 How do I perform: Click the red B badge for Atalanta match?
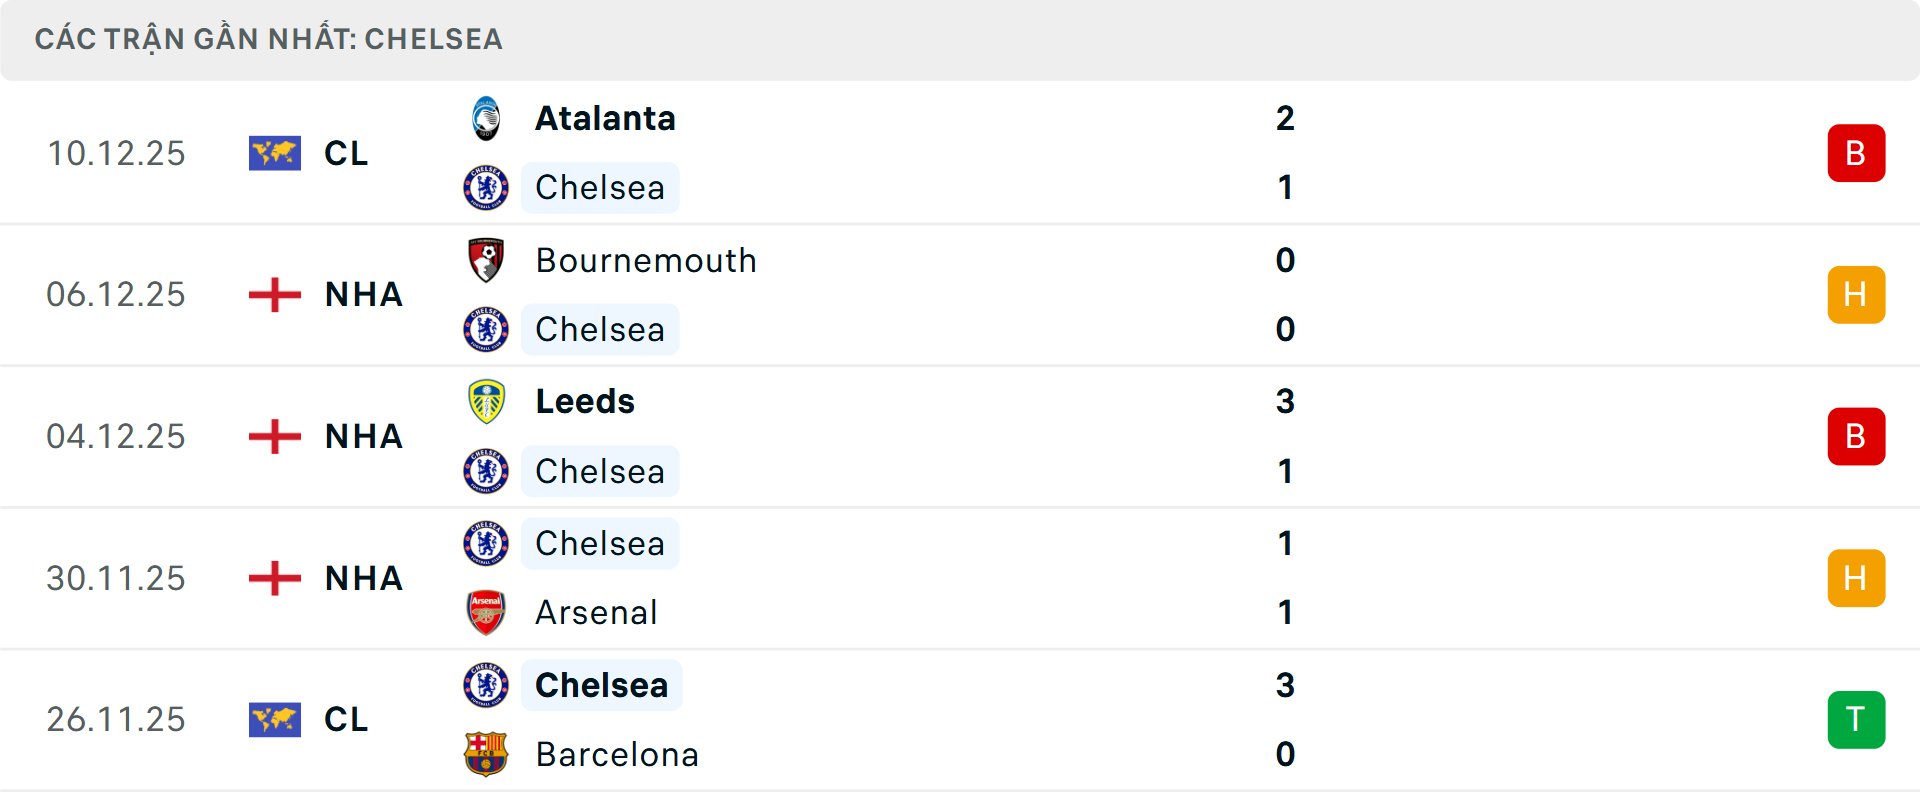point(1856,153)
